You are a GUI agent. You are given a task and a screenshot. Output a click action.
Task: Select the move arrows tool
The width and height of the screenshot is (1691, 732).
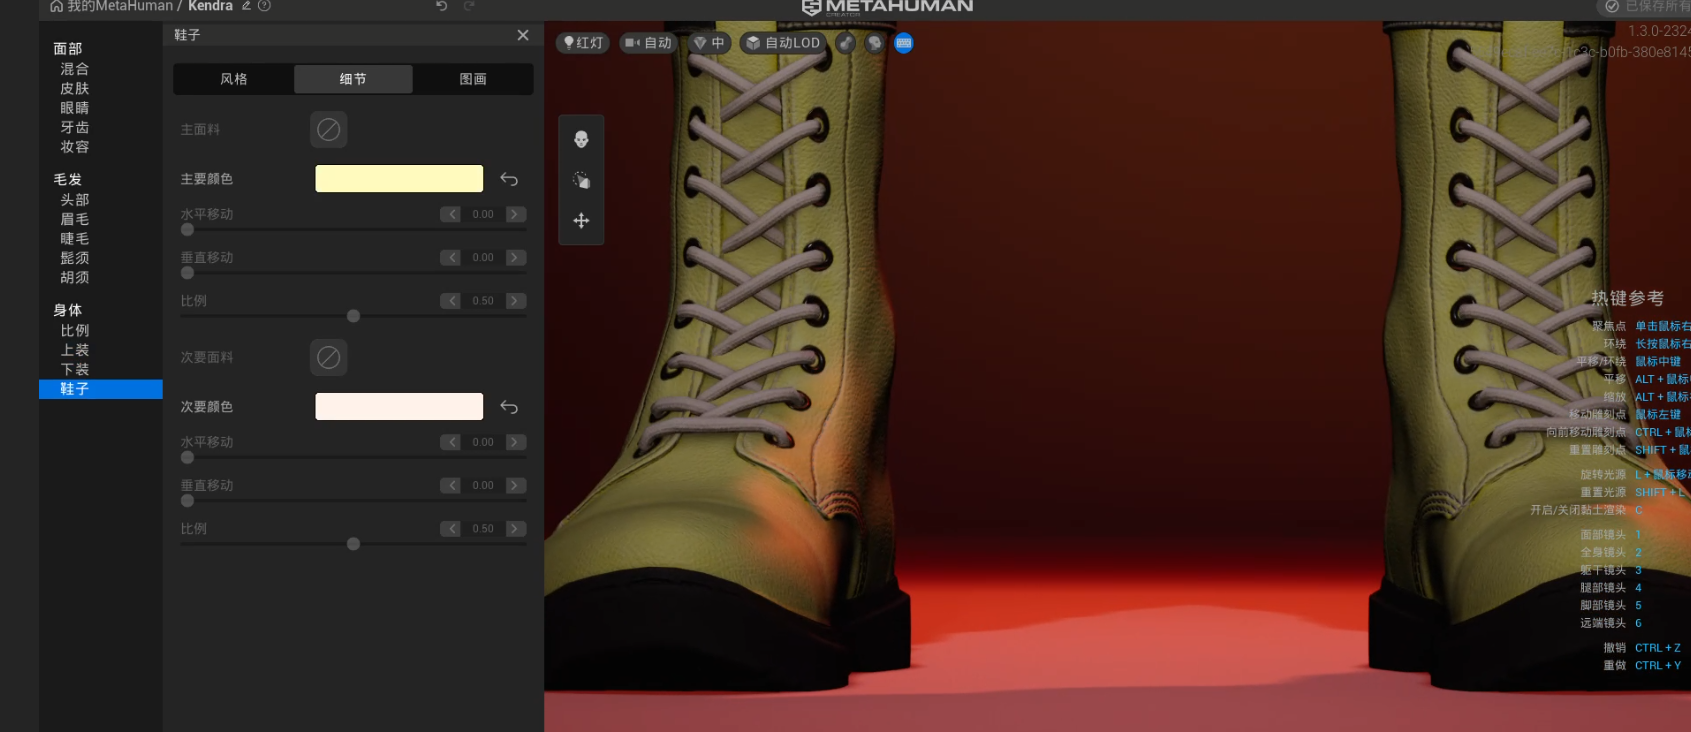(581, 221)
